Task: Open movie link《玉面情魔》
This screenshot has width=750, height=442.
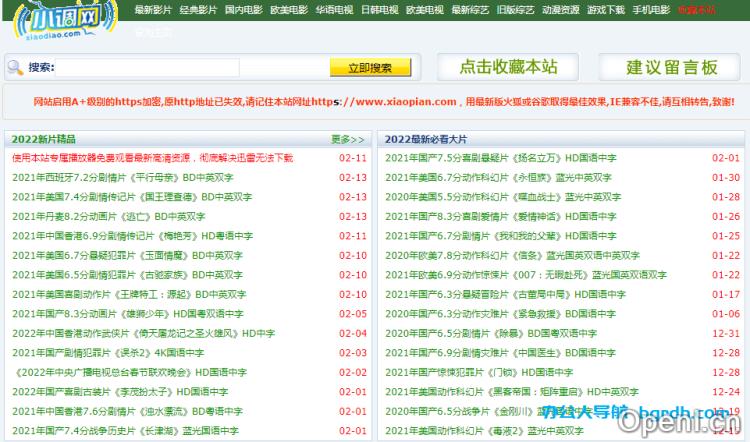Action: click(127, 255)
